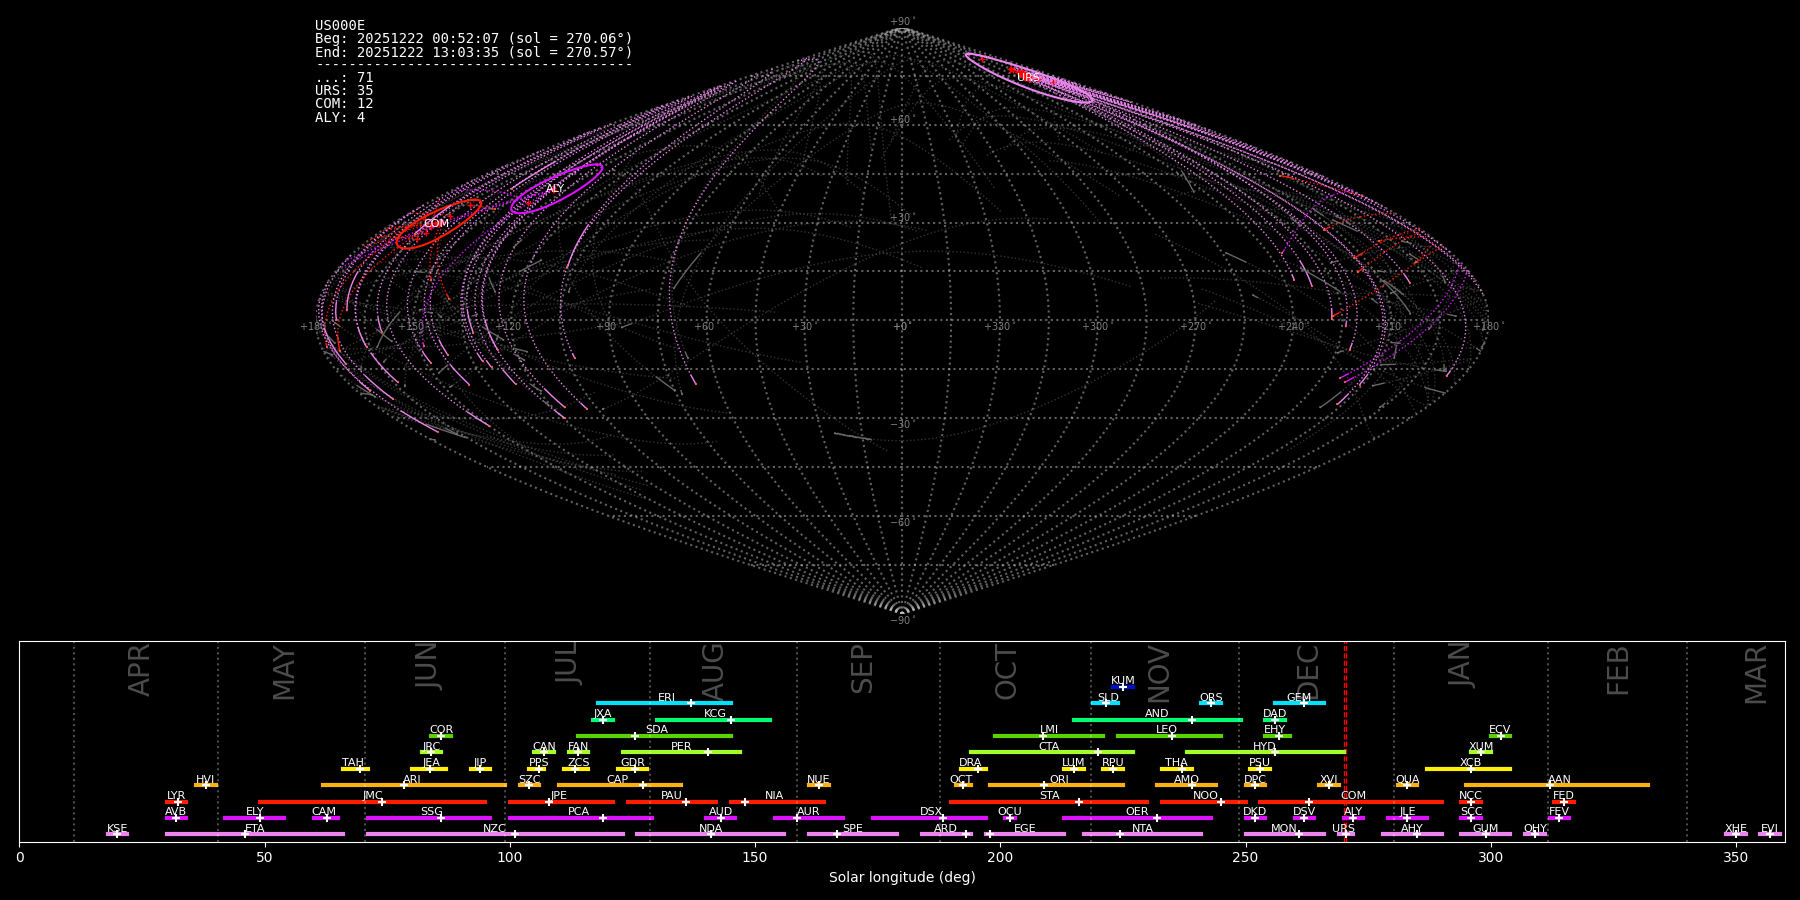
Task: Click the MON shower bar in timeline
Action: [1285, 834]
